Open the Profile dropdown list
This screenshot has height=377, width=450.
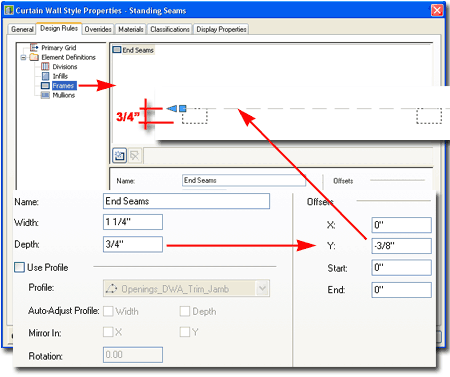[263, 288]
